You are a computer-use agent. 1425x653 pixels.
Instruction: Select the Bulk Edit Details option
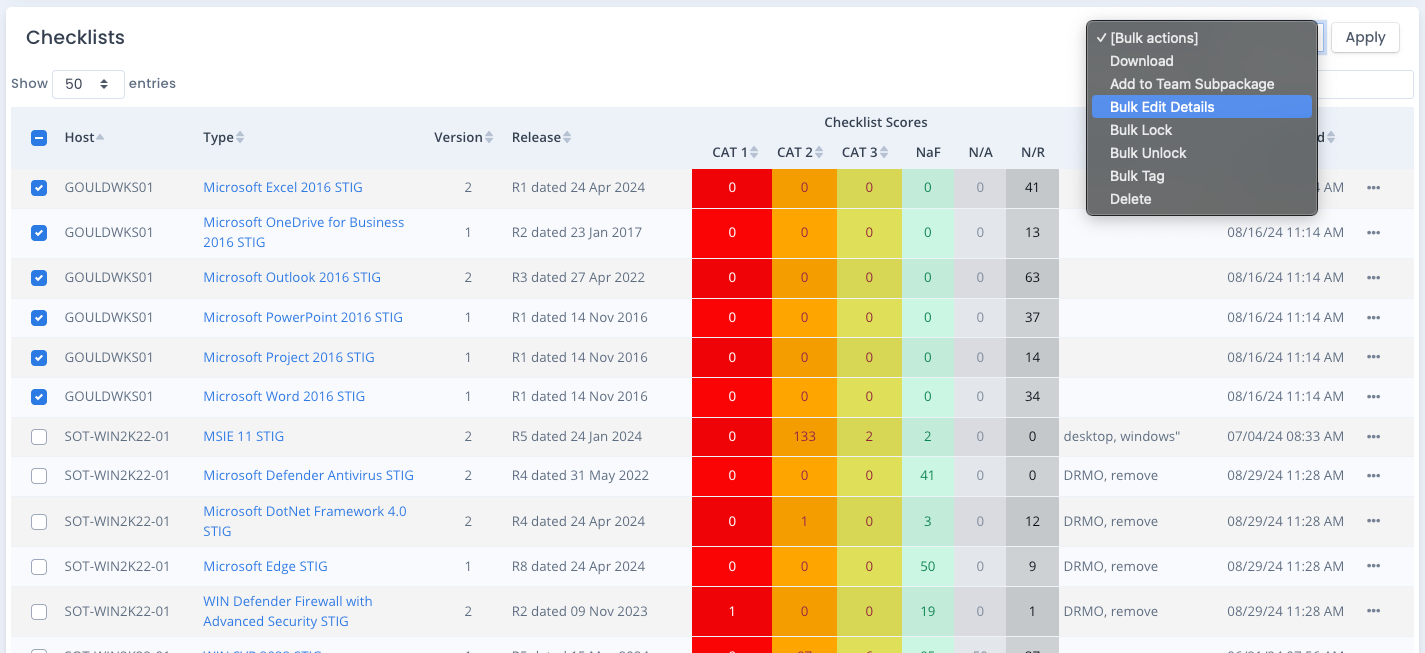tap(1202, 107)
